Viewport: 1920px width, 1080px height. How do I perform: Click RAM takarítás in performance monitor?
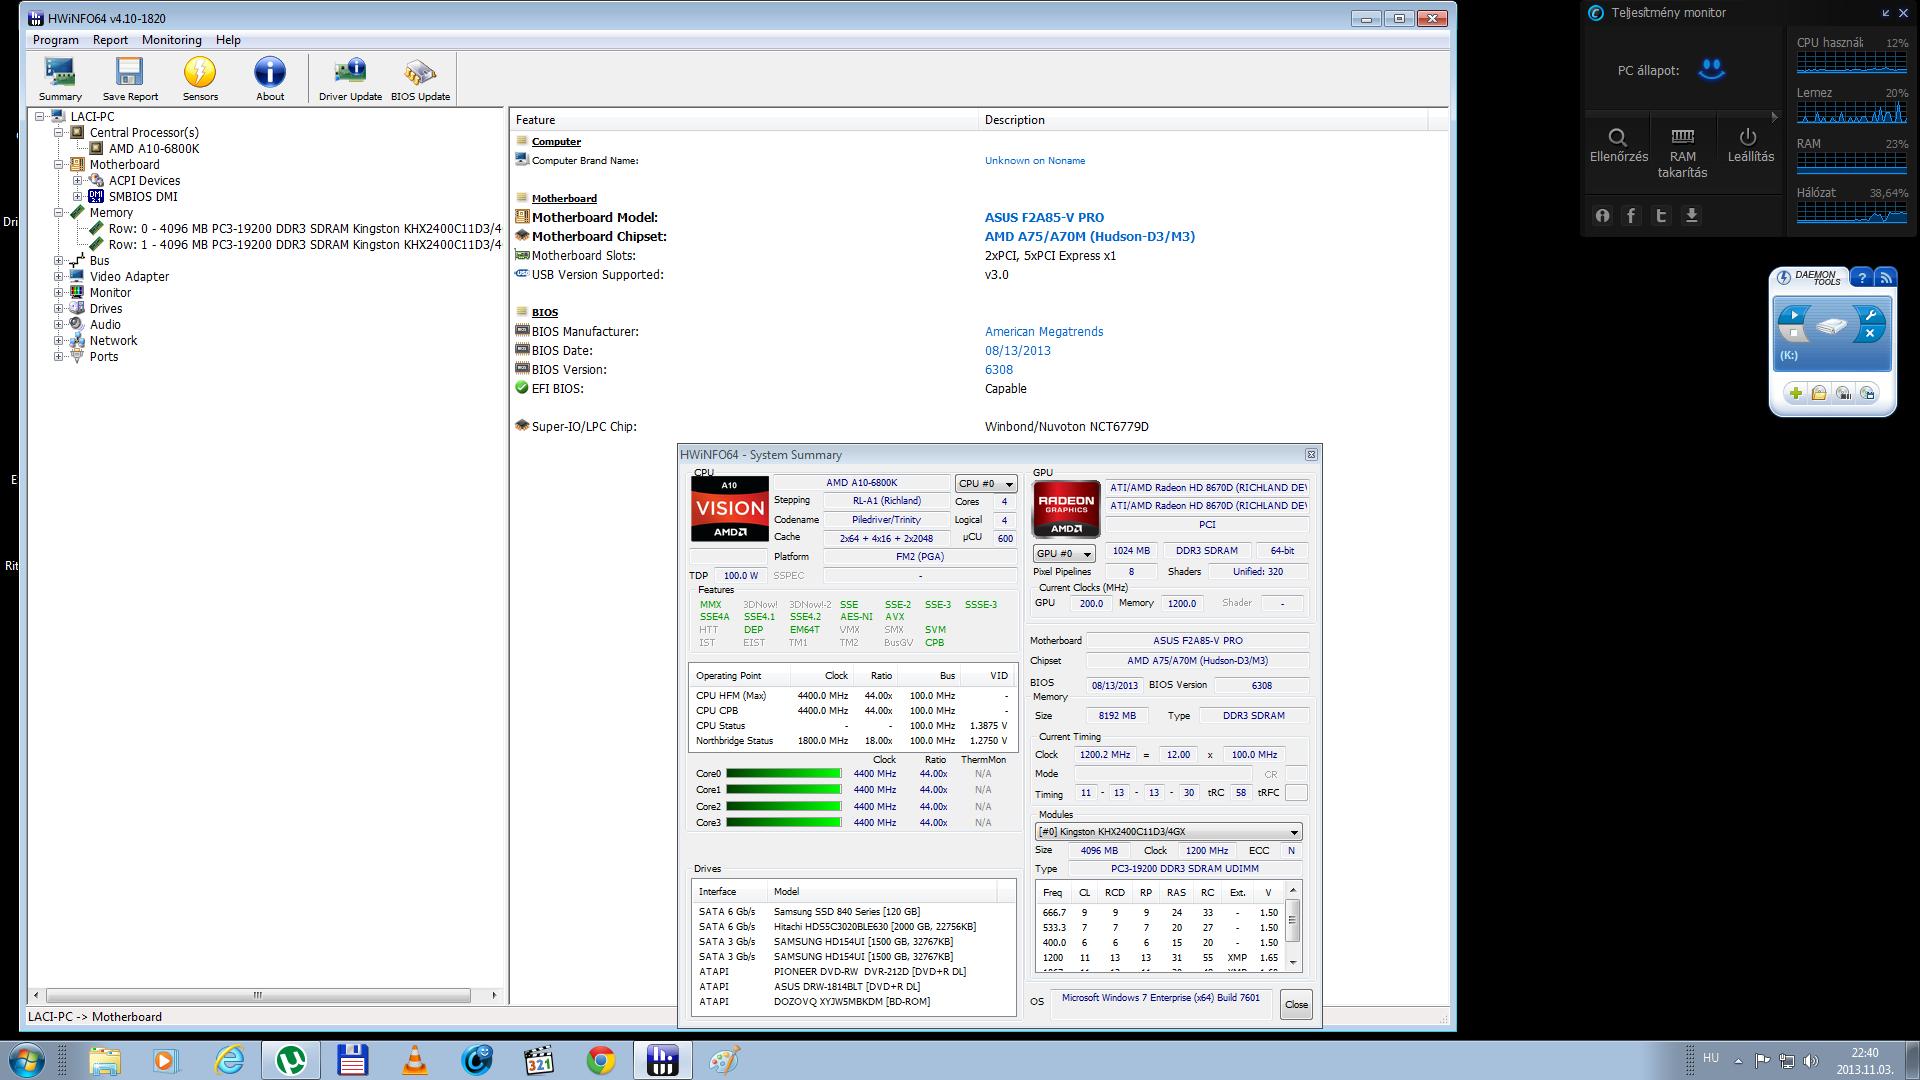[1683, 152]
